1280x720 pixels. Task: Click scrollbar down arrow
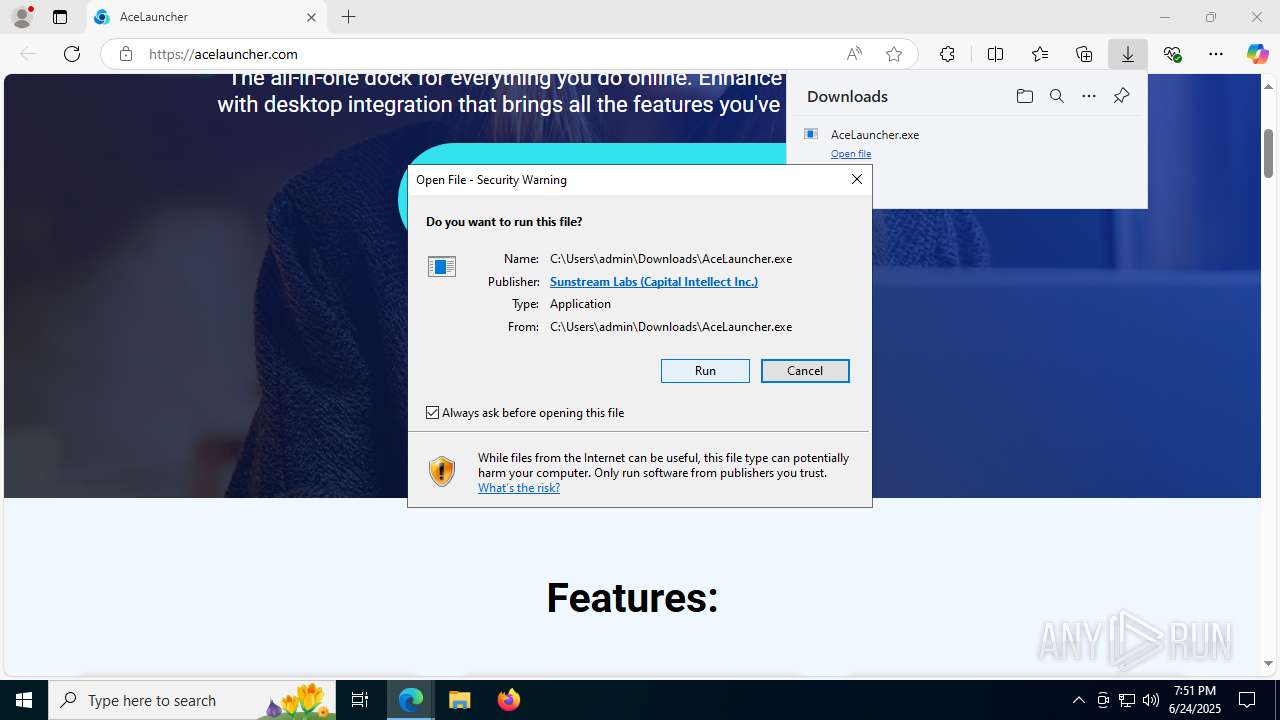[x=1268, y=663]
